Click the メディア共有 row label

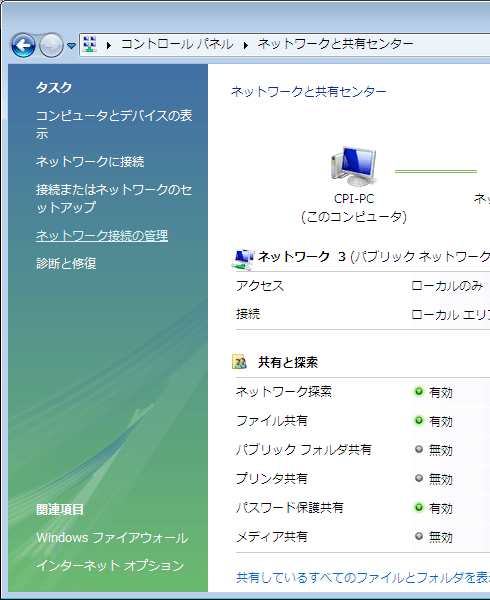(272, 537)
